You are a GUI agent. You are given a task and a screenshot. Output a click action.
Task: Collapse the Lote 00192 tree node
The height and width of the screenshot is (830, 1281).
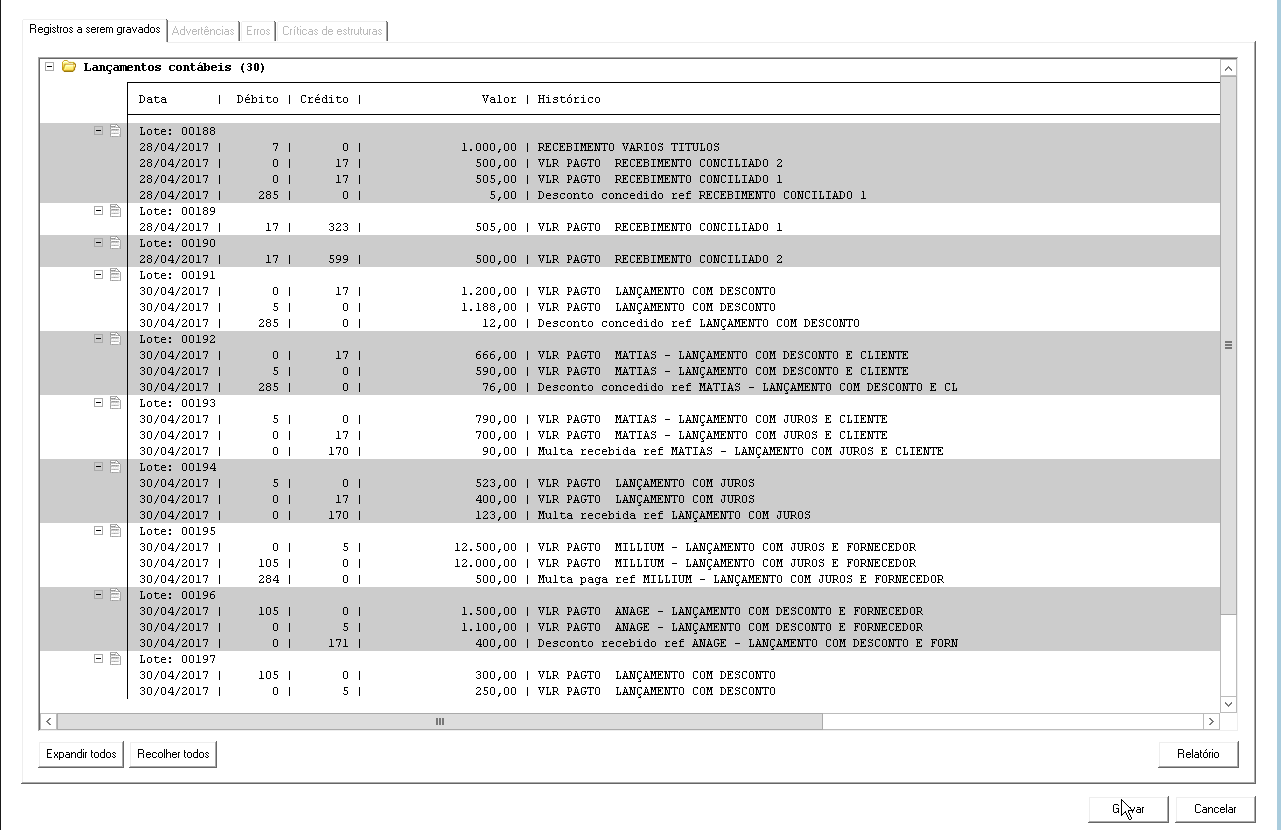coord(99,339)
